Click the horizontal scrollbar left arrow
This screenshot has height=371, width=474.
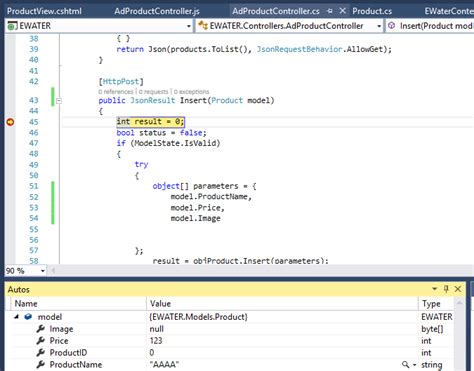coord(53,271)
